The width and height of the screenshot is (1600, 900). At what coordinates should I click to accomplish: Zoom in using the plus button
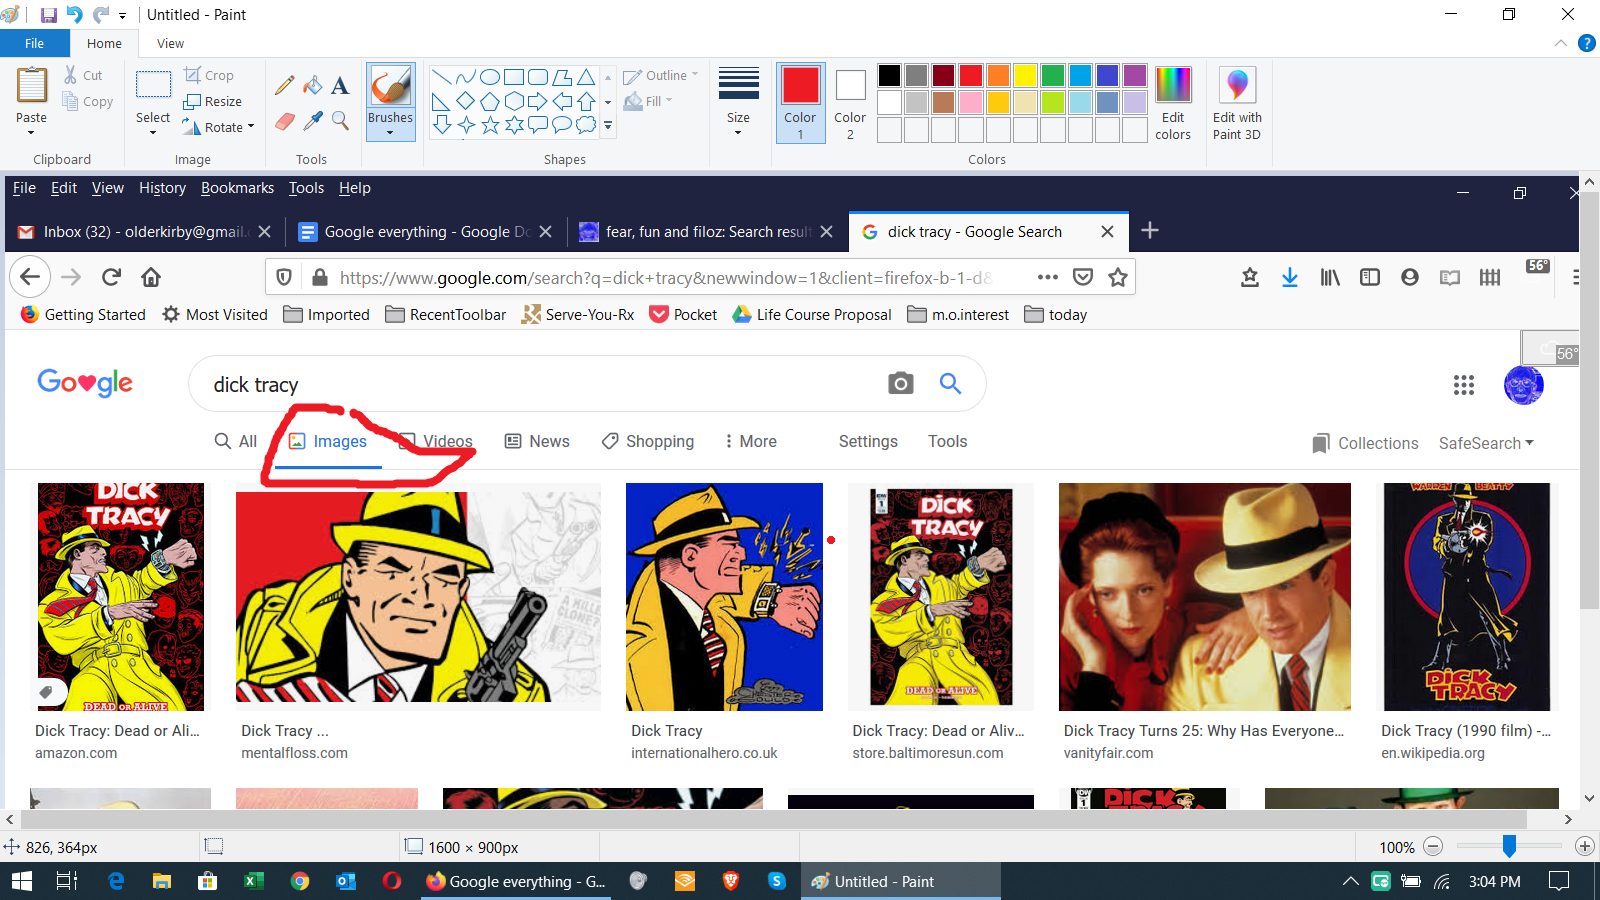click(x=1585, y=847)
